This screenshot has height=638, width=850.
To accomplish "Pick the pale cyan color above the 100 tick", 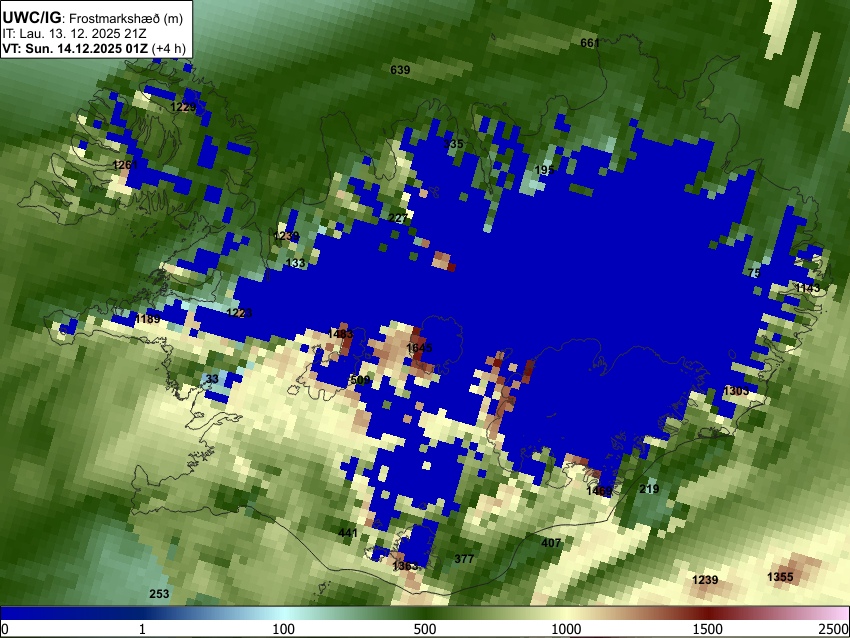I will (x=284, y=613).
